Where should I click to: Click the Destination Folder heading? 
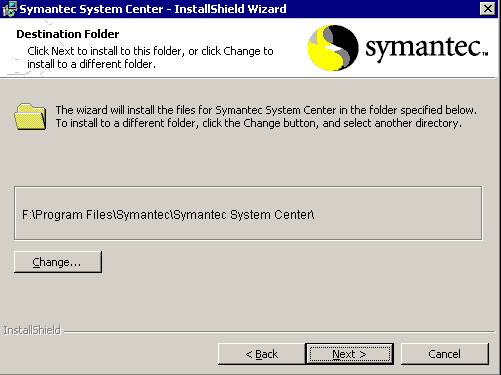pyautogui.click(x=68, y=34)
